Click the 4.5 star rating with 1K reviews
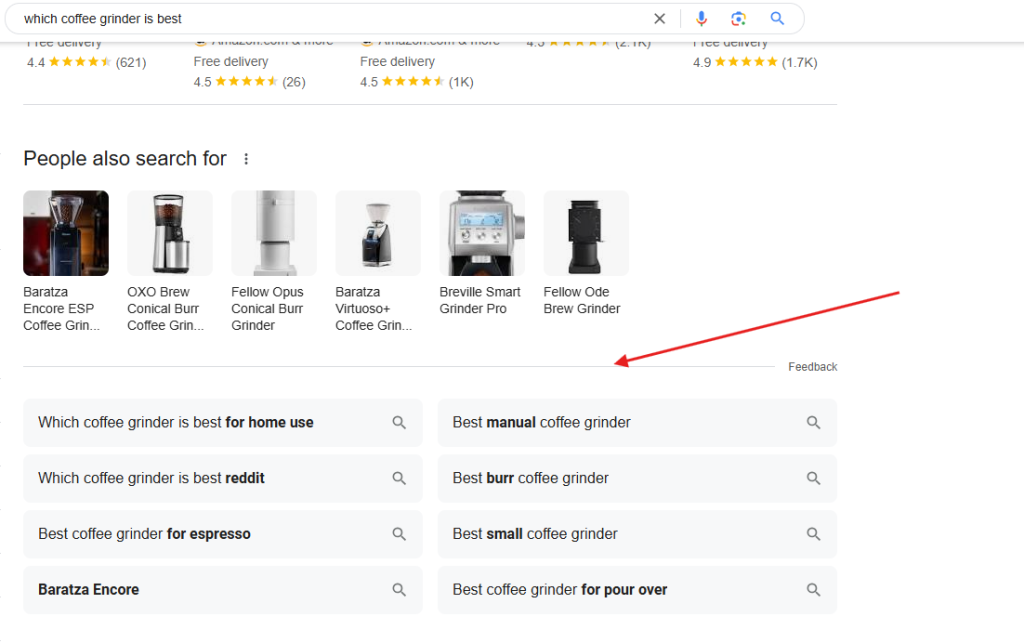The image size is (1024, 643). 417,82
